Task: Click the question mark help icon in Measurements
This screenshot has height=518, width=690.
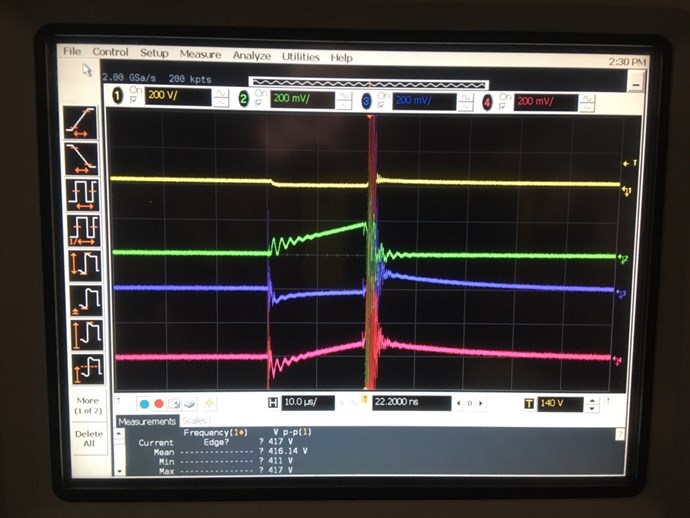Action: click(620, 435)
